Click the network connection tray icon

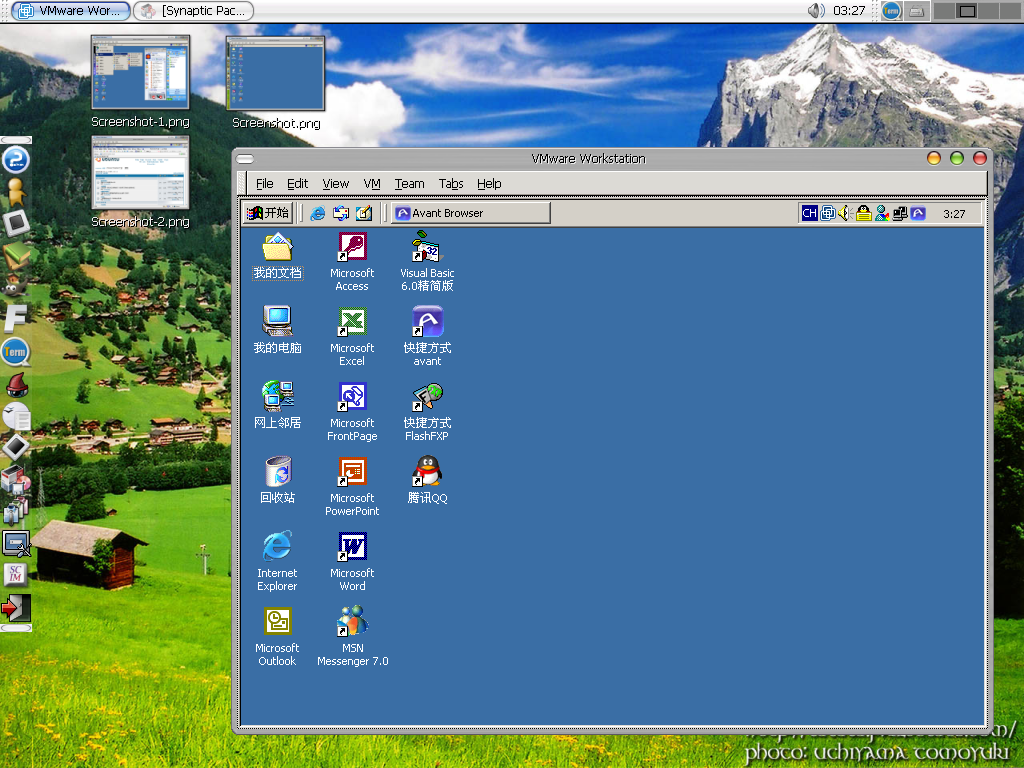[x=900, y=213]
